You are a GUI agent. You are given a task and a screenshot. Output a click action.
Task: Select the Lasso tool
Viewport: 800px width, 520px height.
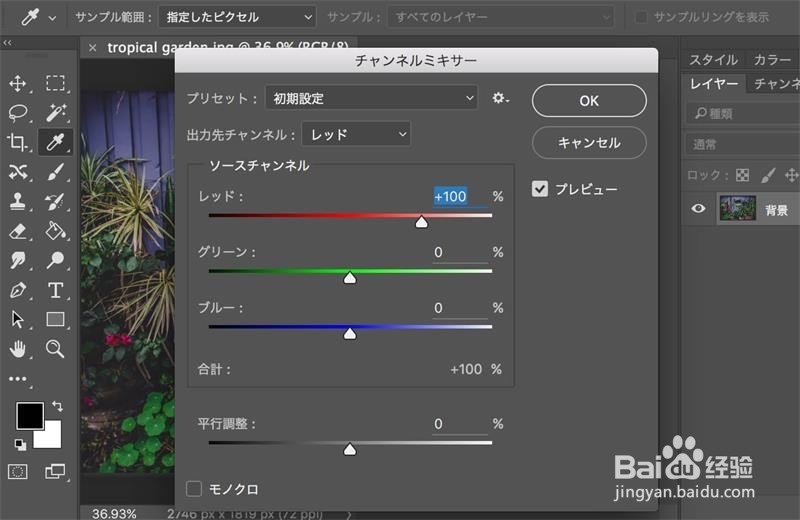[18, 112]
